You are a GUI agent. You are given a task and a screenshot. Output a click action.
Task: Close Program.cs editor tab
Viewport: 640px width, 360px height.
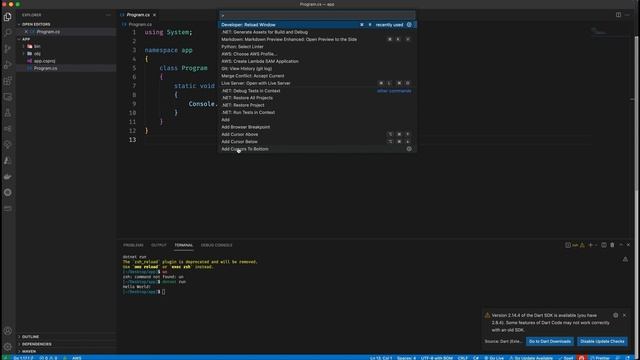point(154,15)
